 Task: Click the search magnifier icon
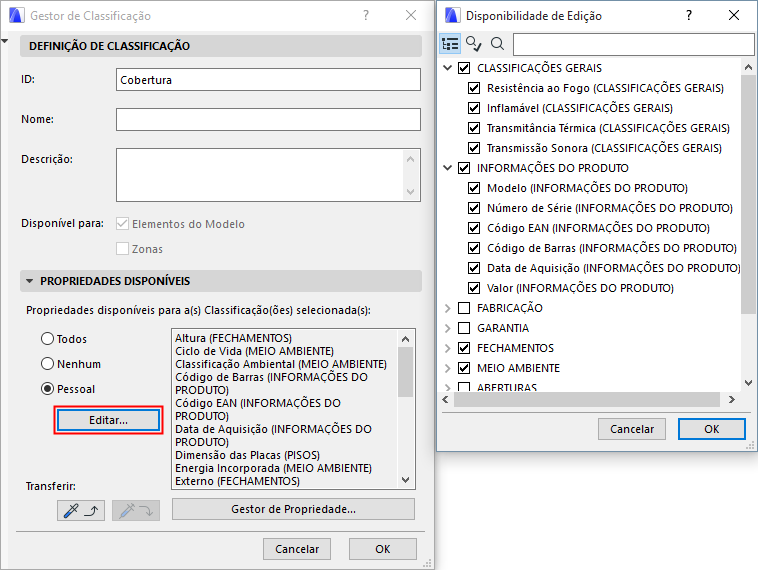click(497, 44)
